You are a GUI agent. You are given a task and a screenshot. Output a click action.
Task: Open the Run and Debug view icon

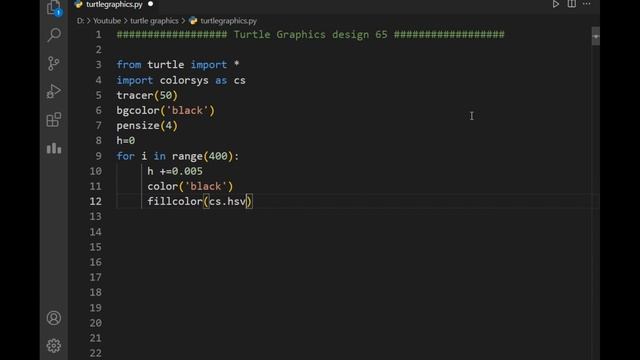[54, 91]
